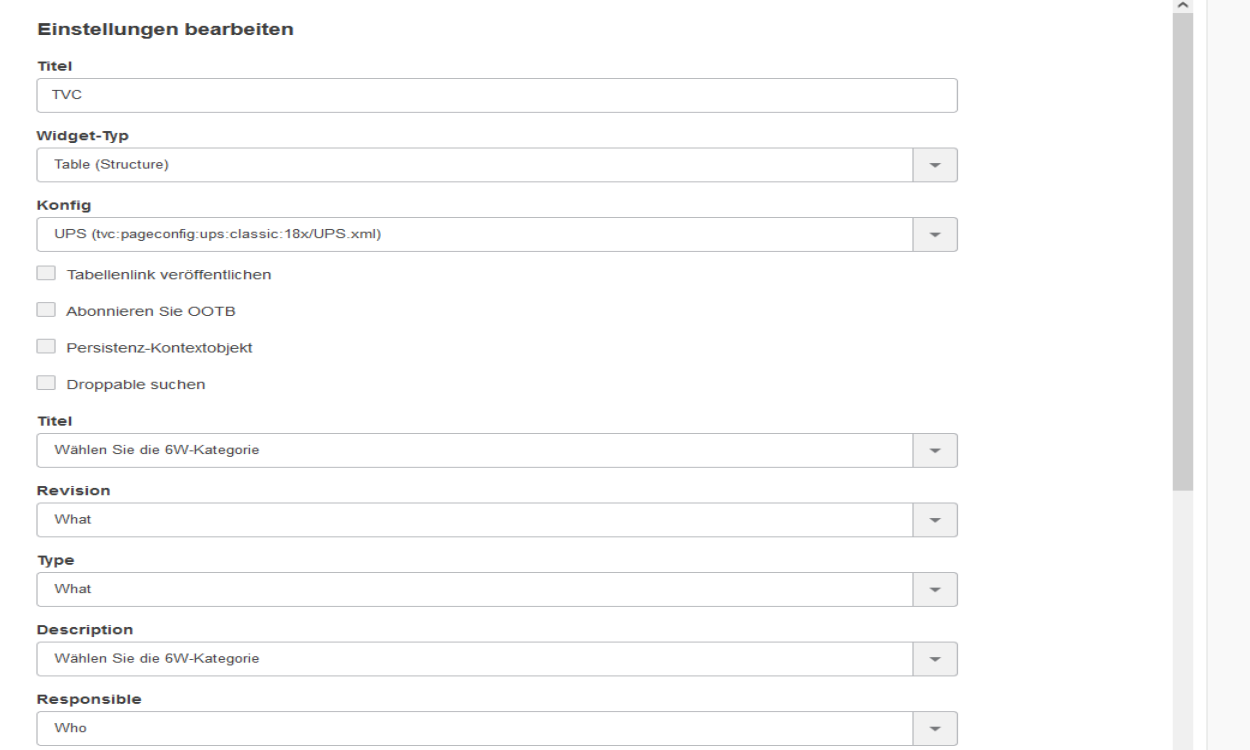Viewport: 1250px width, 750px height.
Task: Open the Titel 6W-Kategorie dropdown
Action: [475, 450]
